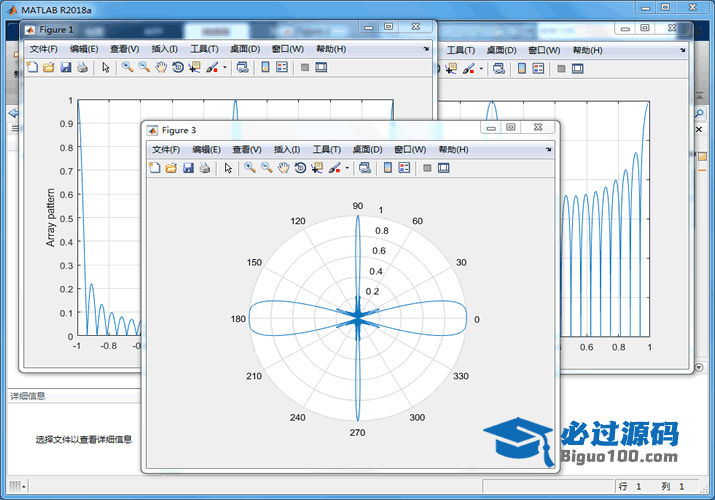The height and width of the screenshot is (500, 715).
Task: Save Figure 3 using the floppy disk icon
Action: coord(187,168)
